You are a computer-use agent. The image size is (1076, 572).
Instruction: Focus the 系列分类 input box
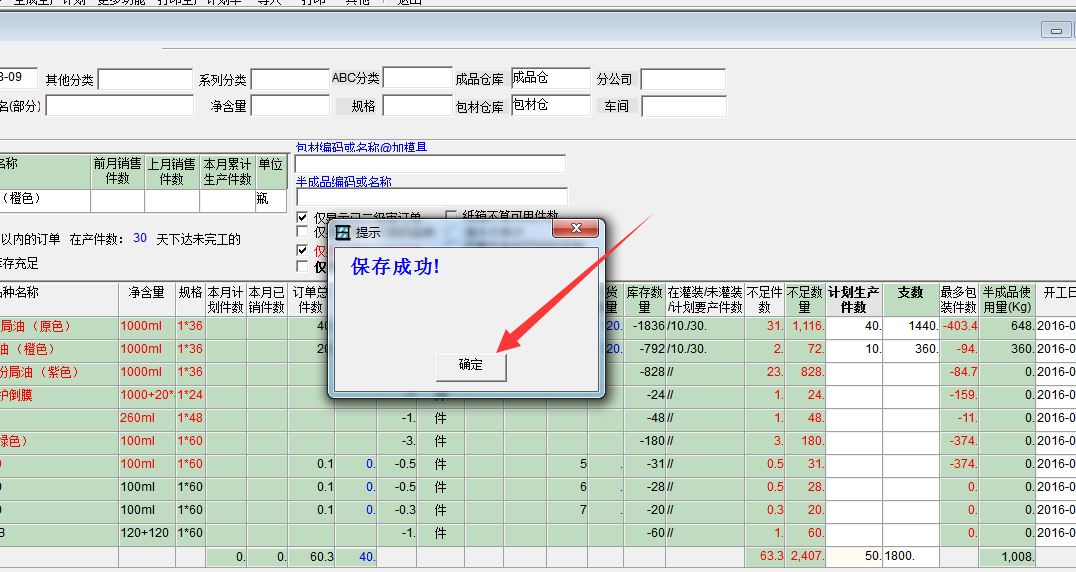(290, 80)
